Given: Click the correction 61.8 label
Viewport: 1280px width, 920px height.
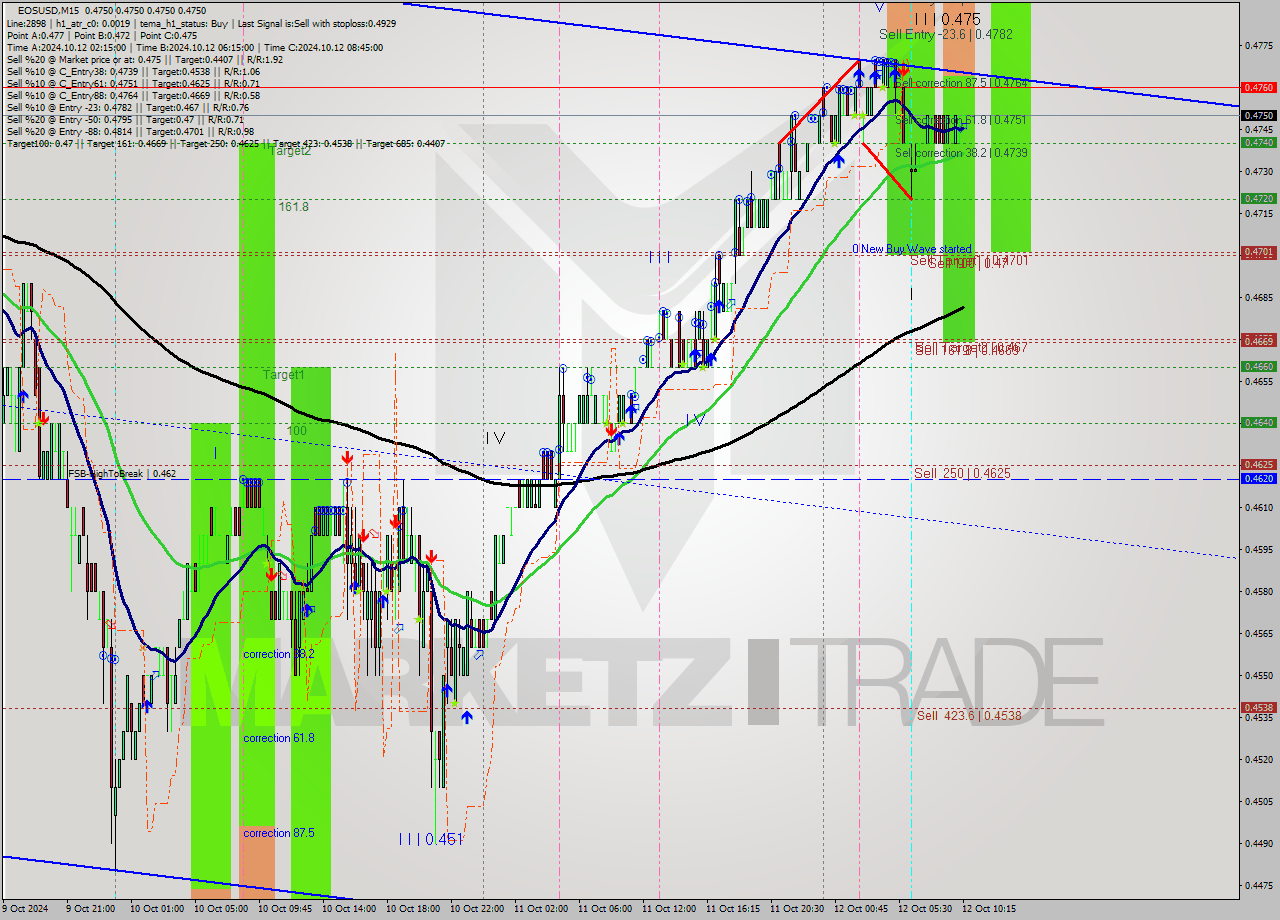Looking at the screenshot, I should coord(279,738).
